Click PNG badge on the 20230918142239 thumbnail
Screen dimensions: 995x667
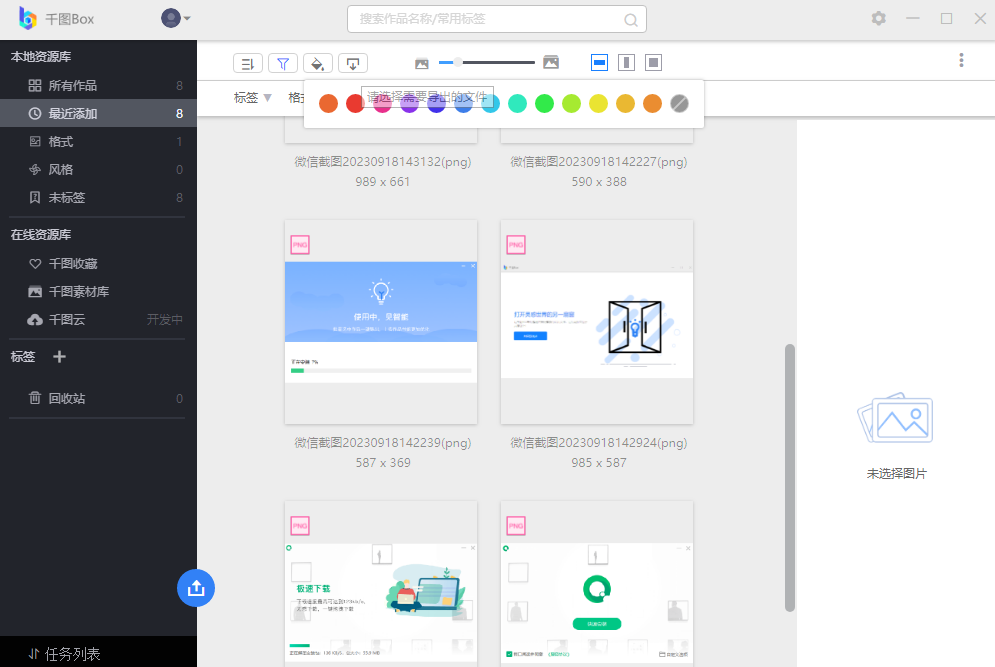click(300, 245)
